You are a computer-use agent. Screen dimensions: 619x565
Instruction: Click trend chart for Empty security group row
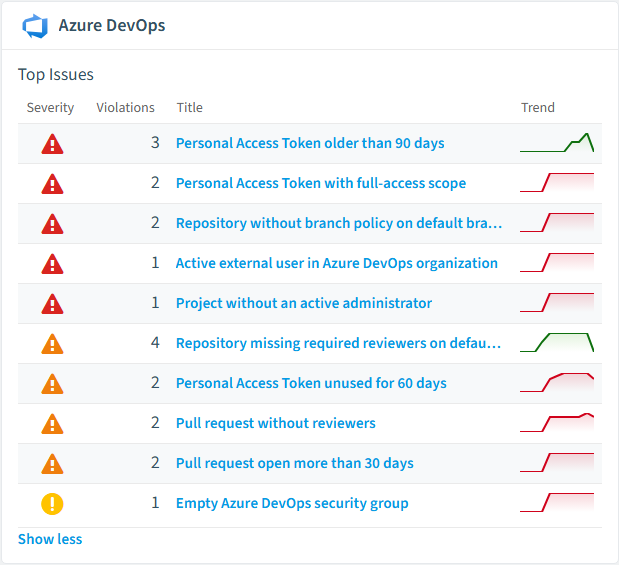point(557,502)
